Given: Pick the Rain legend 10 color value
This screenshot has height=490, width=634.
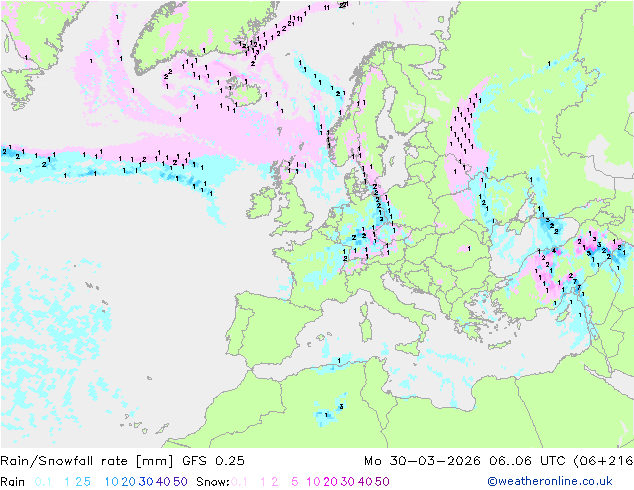Looking at the screenshot, I should (x=112, y=482).
